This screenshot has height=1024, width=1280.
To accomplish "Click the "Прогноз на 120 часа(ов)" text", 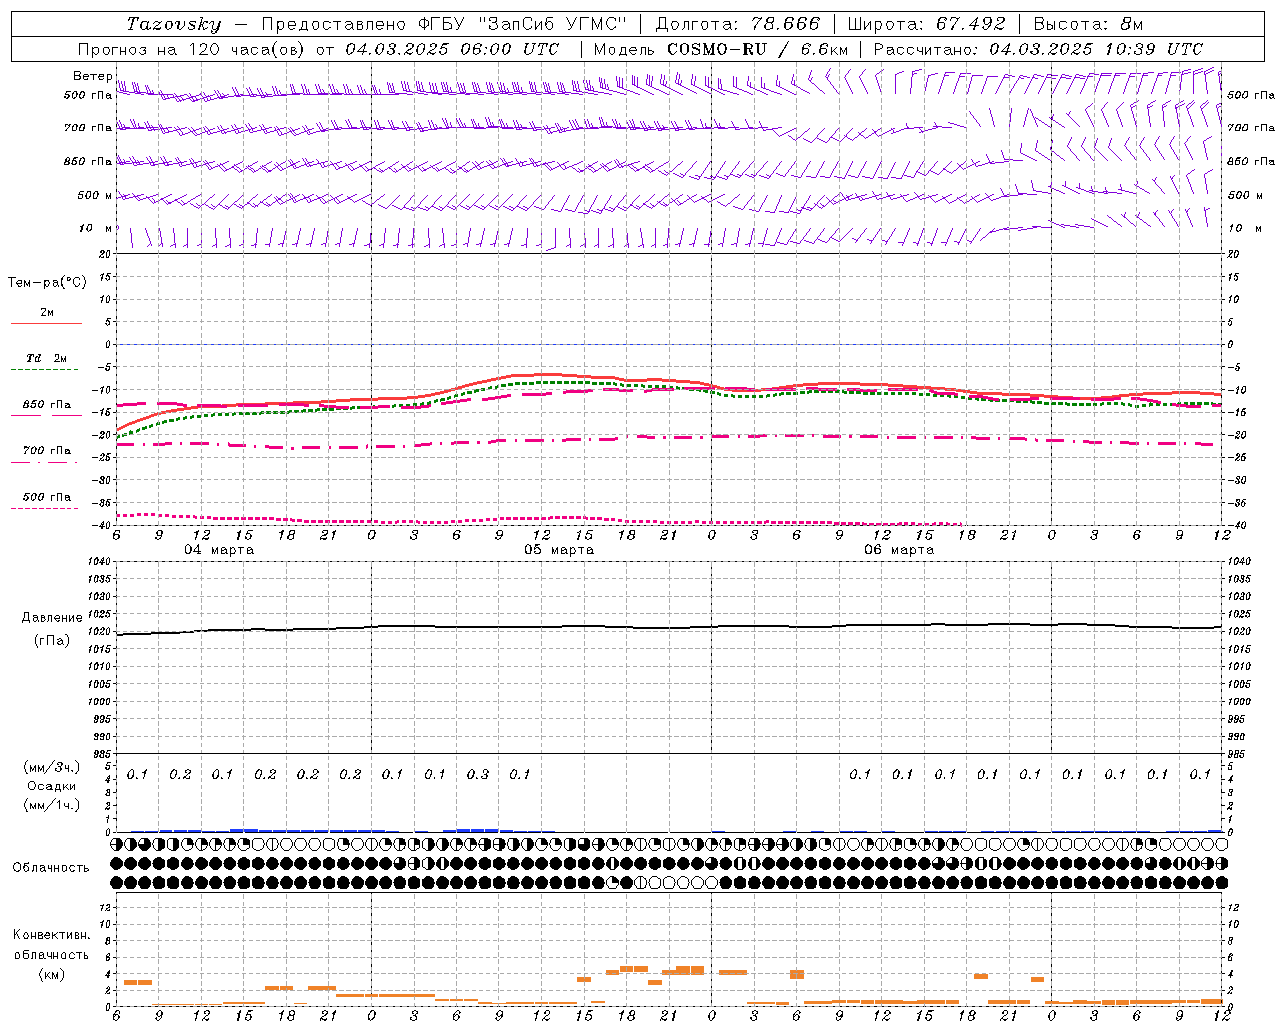I will 192,49.
